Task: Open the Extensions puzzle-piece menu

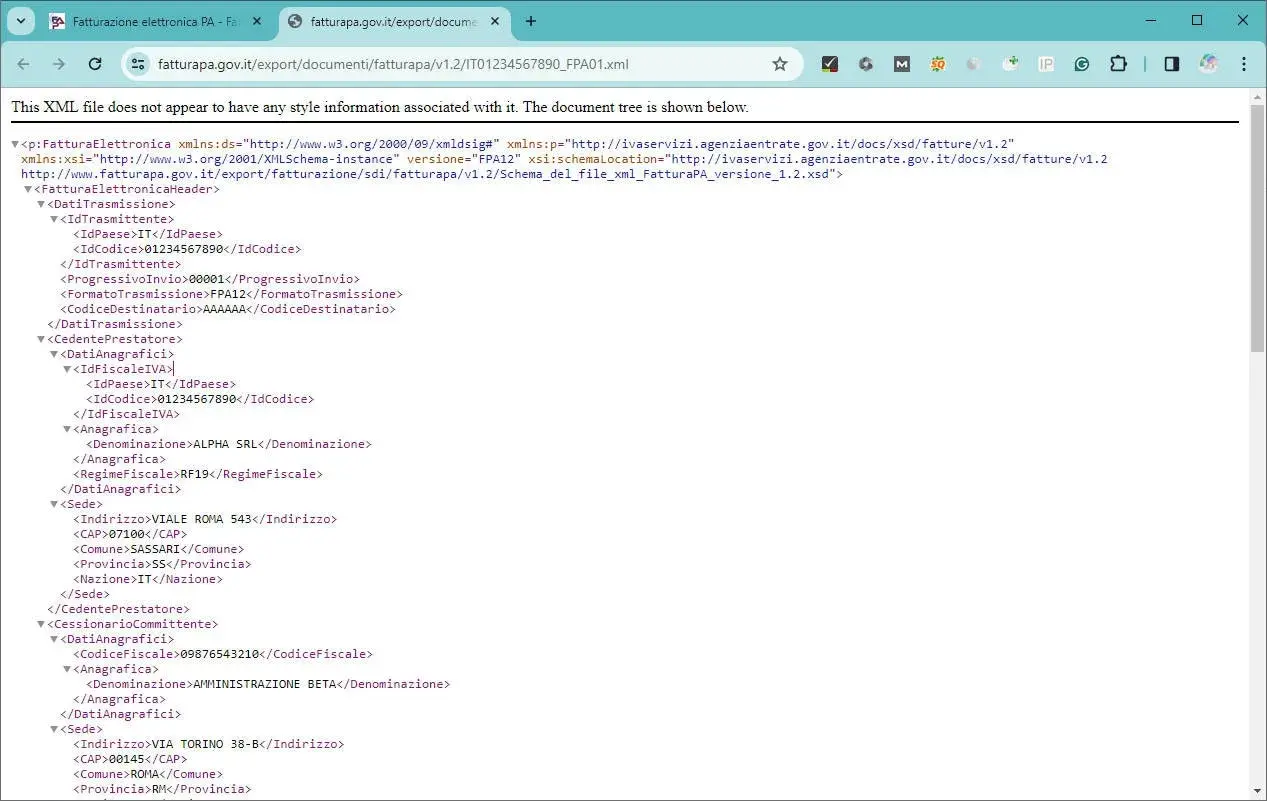Action: (1118, 64)
